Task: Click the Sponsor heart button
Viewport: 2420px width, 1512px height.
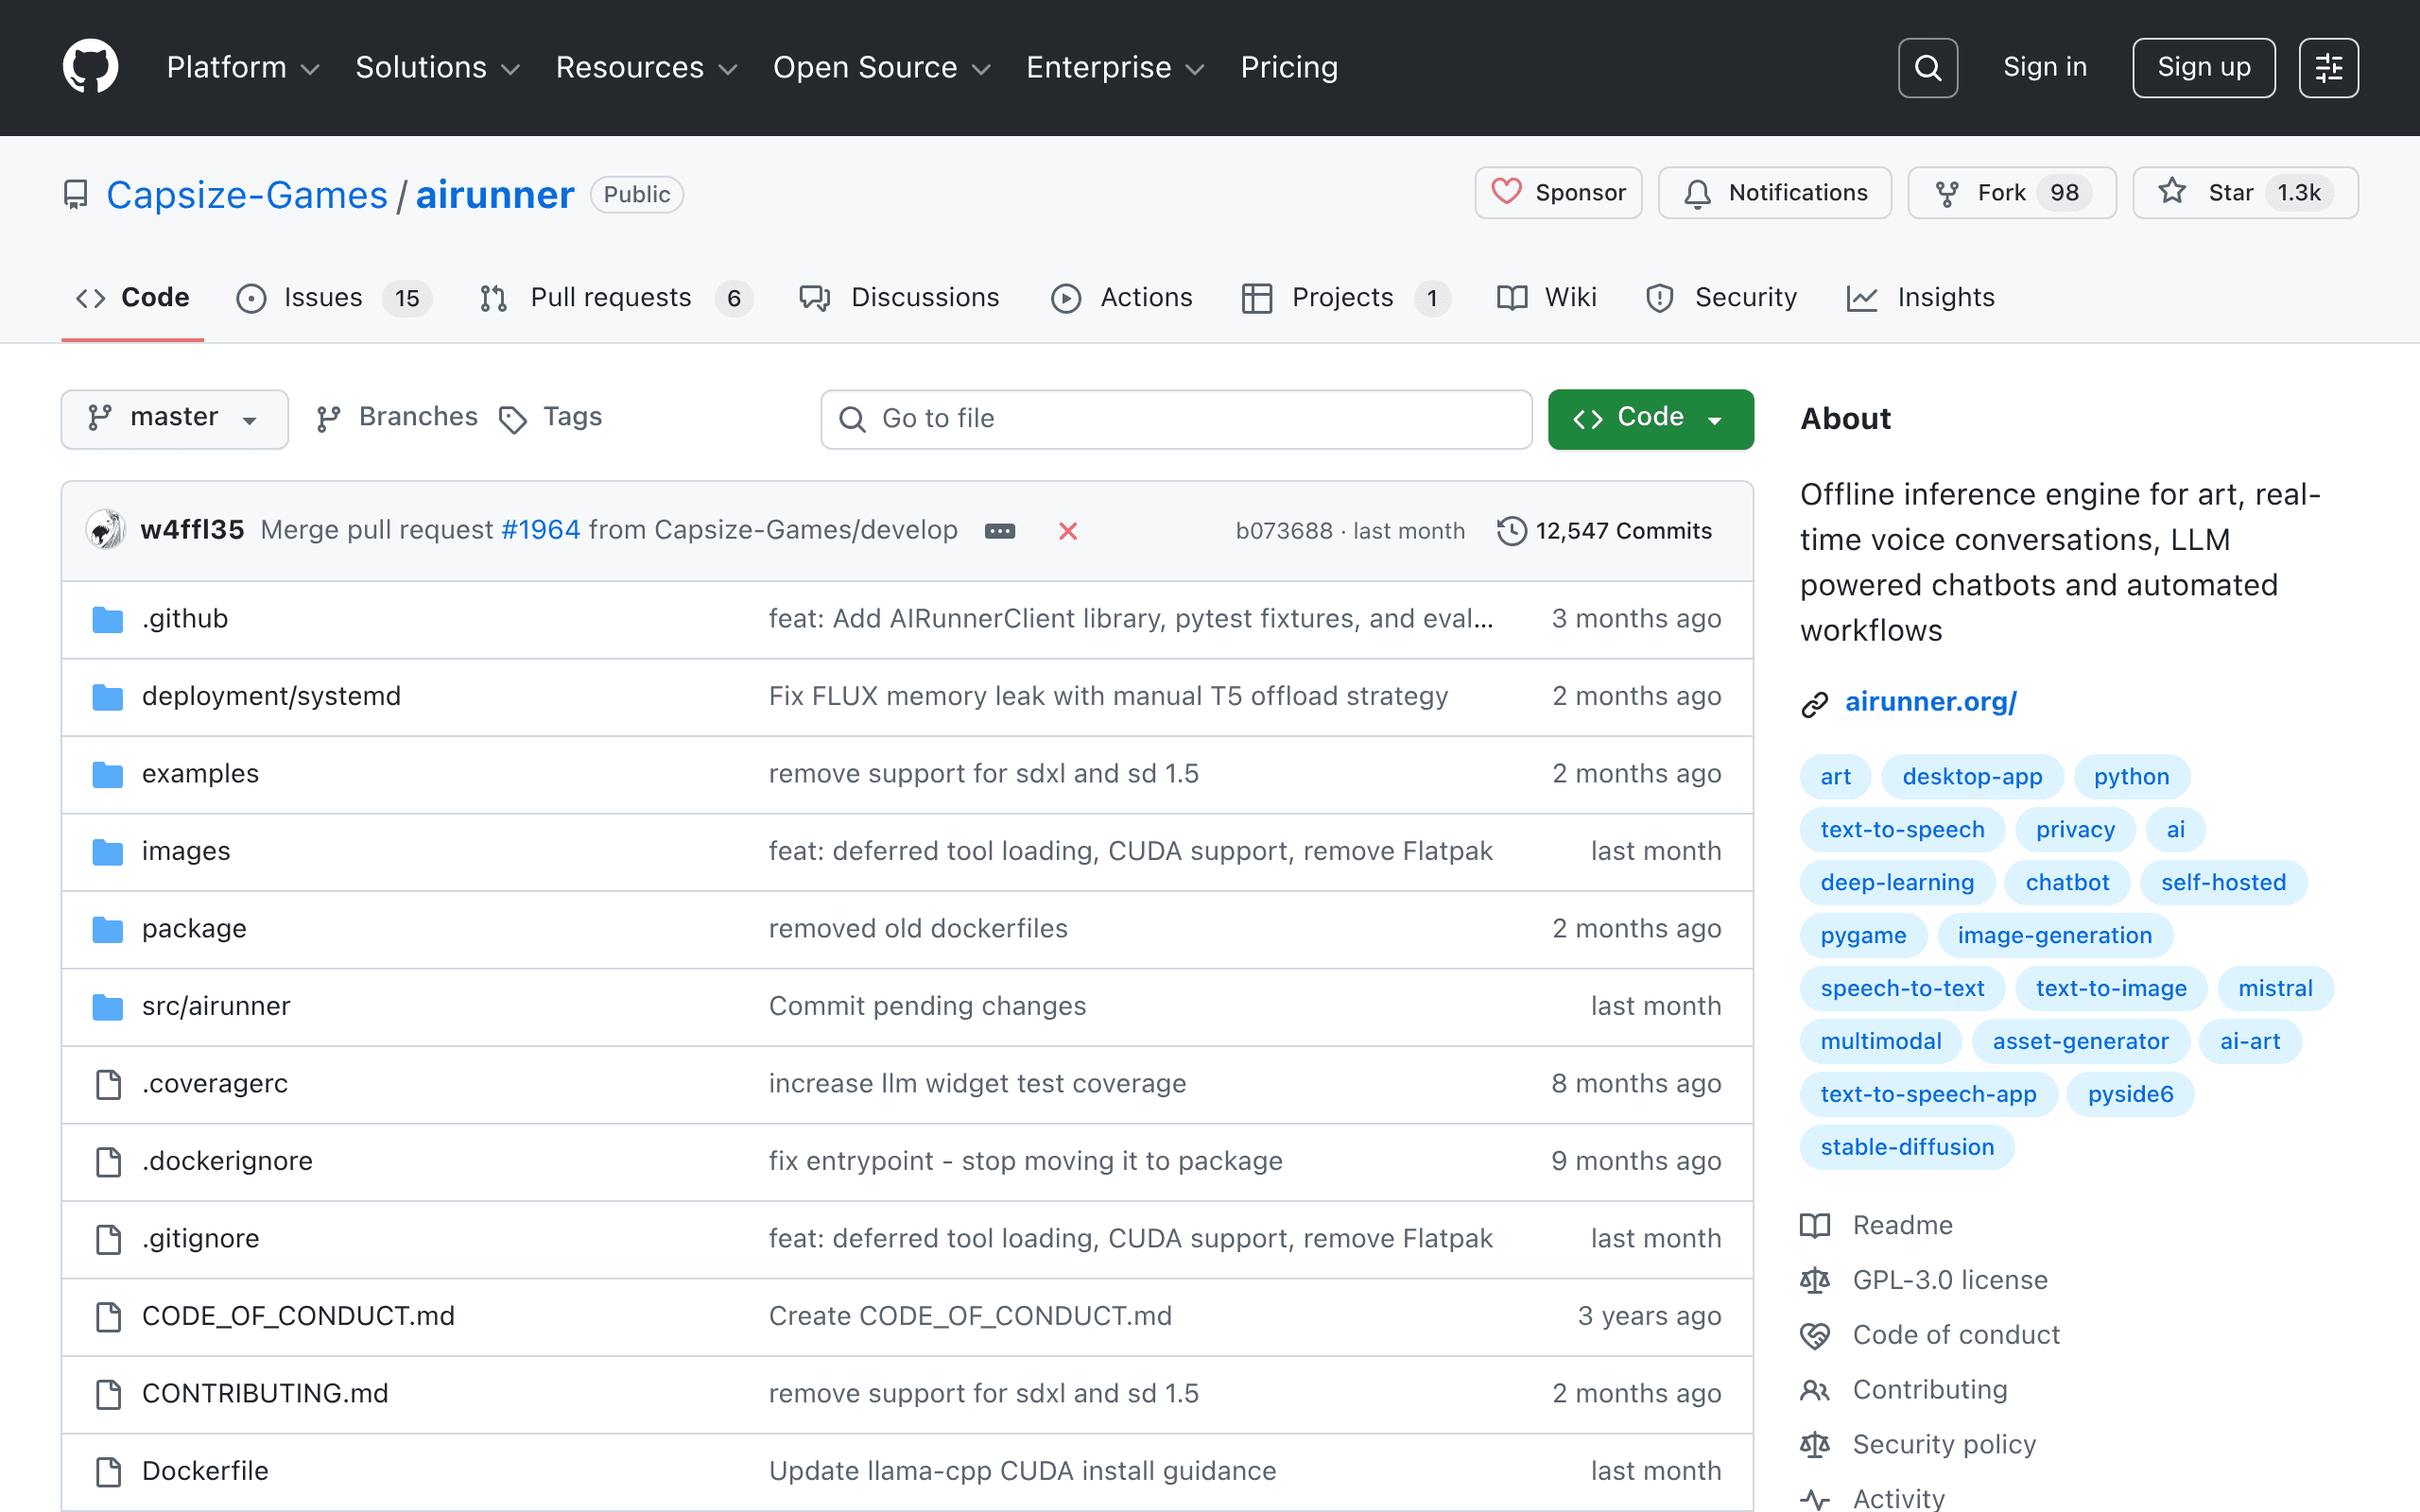Action: [1558, 192]
